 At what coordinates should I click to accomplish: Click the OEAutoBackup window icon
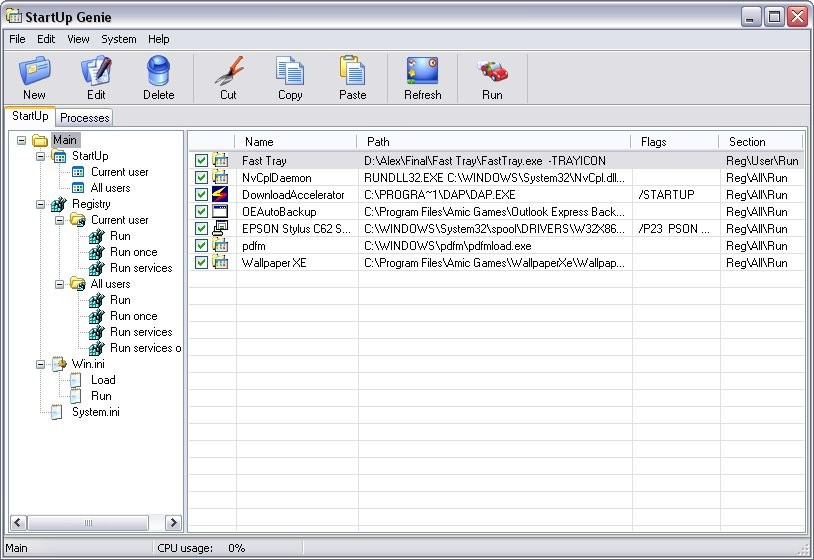220,211
